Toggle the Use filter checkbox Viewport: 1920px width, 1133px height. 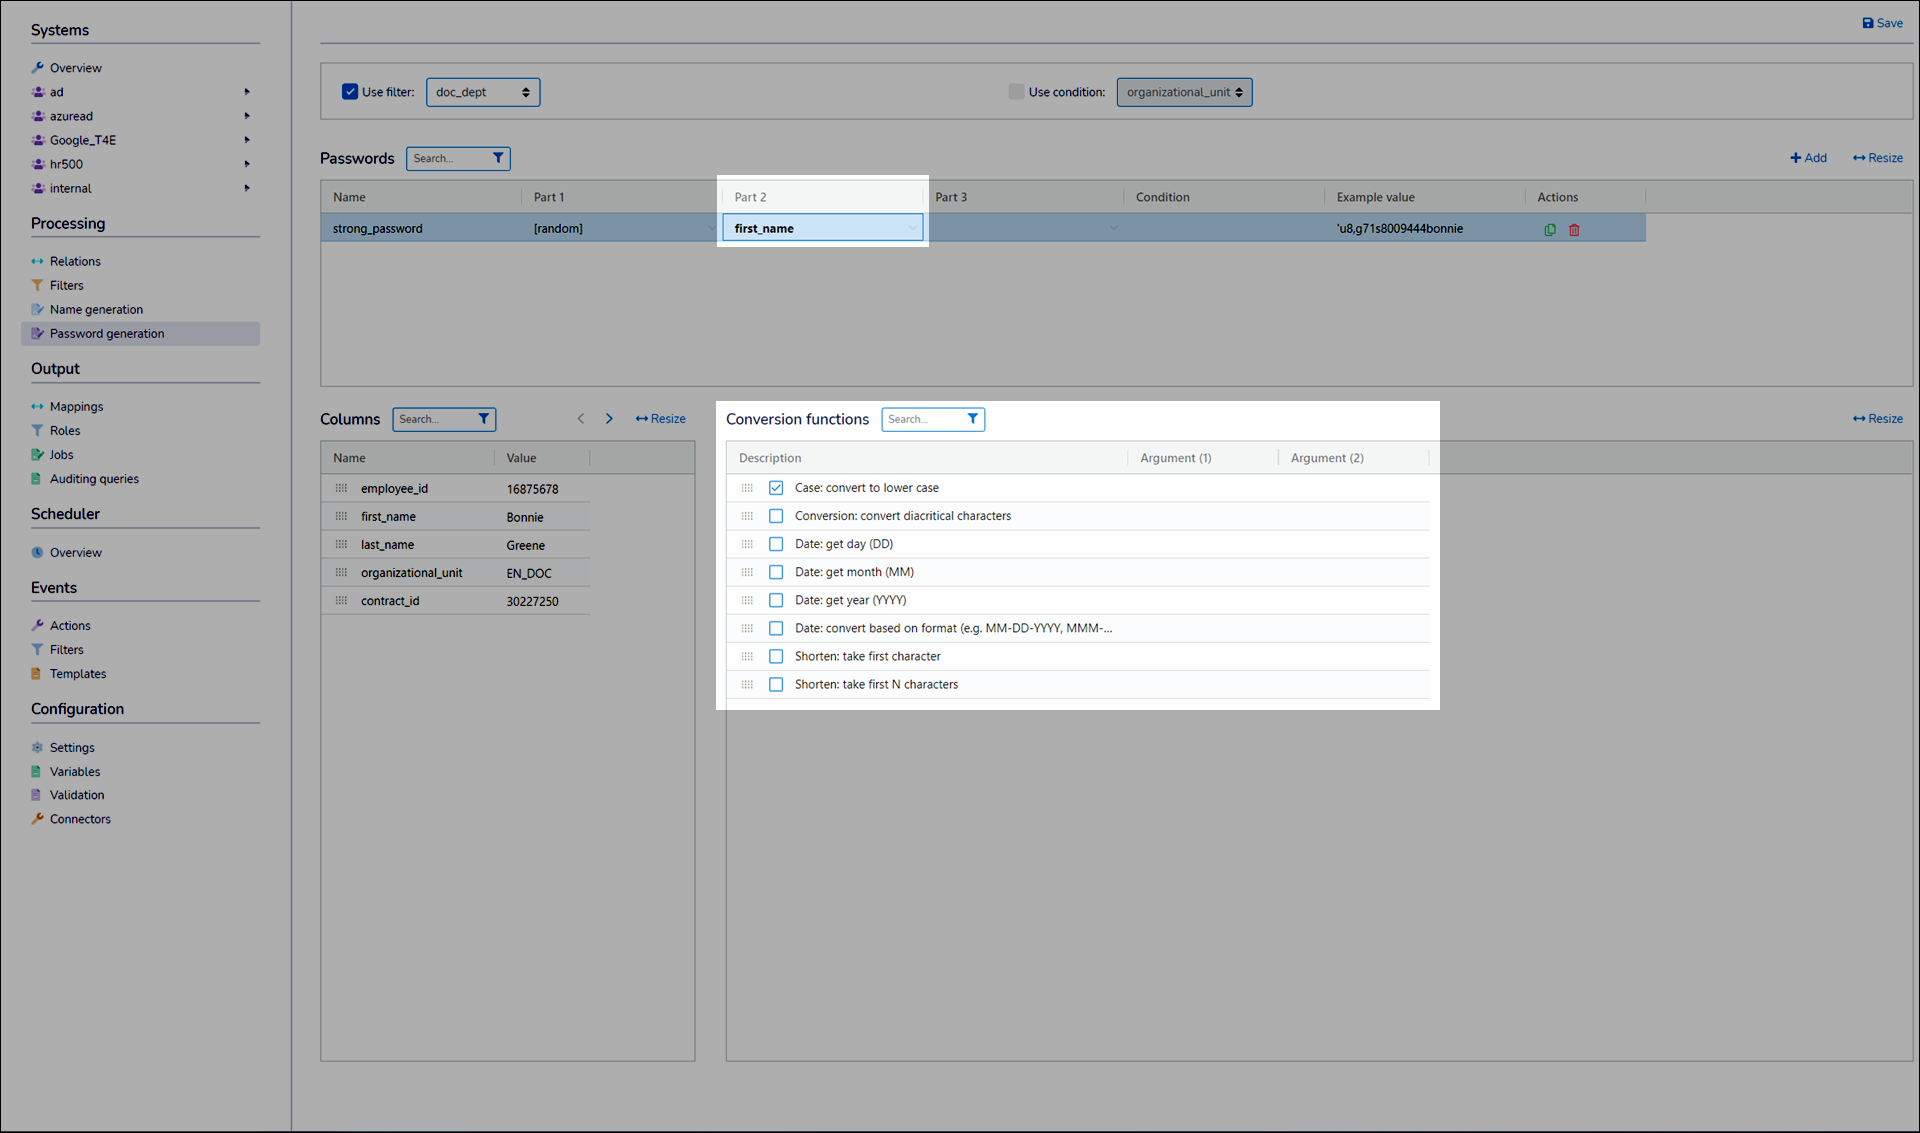pyautogui.click(x=350, y=92)
